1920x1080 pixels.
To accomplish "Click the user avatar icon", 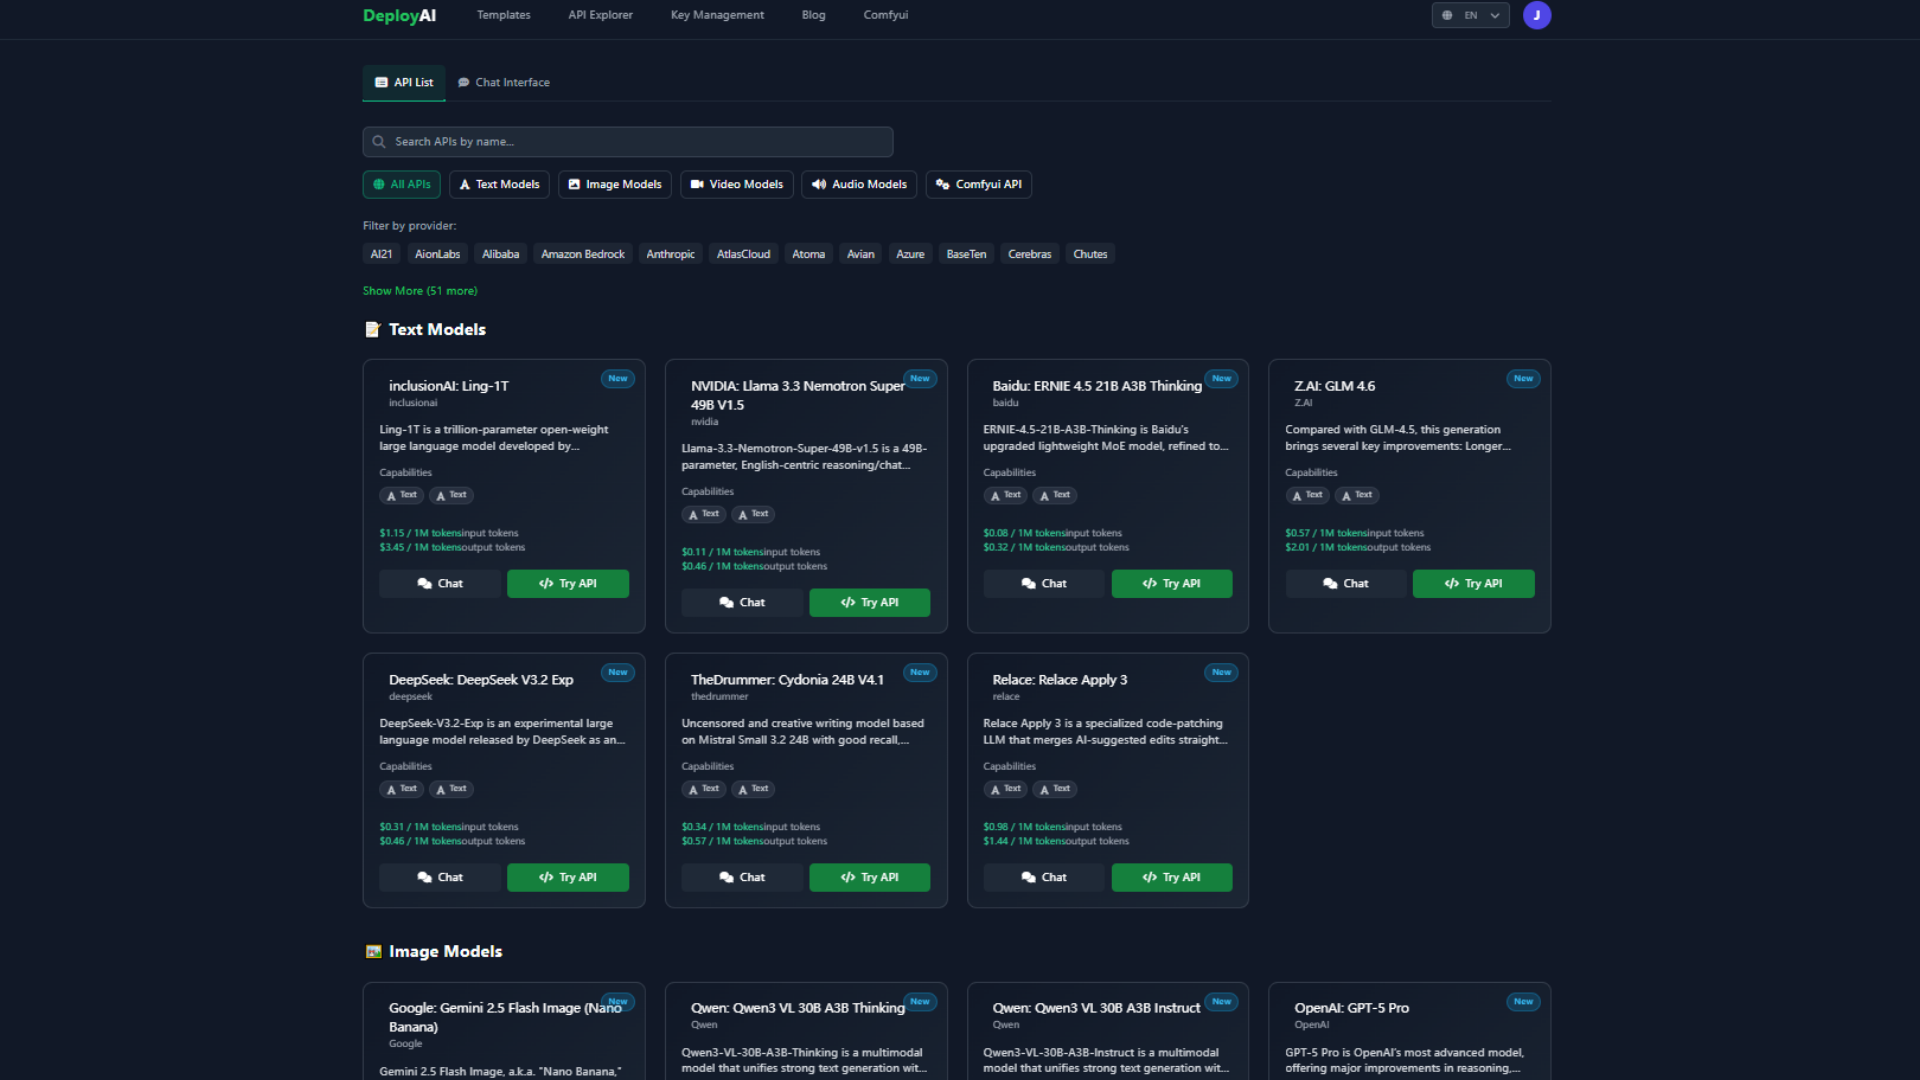I will (x=1536, y=15).
